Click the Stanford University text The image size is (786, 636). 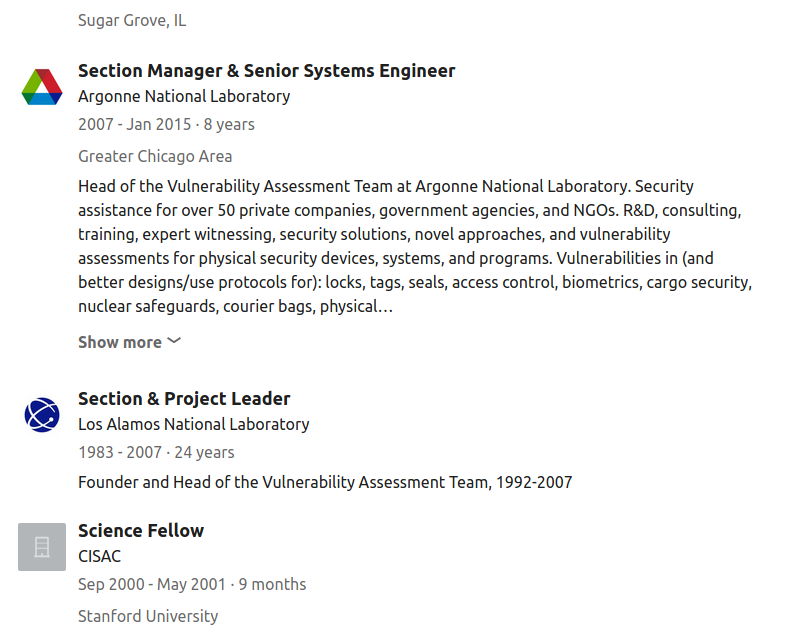tap(148, 616)
